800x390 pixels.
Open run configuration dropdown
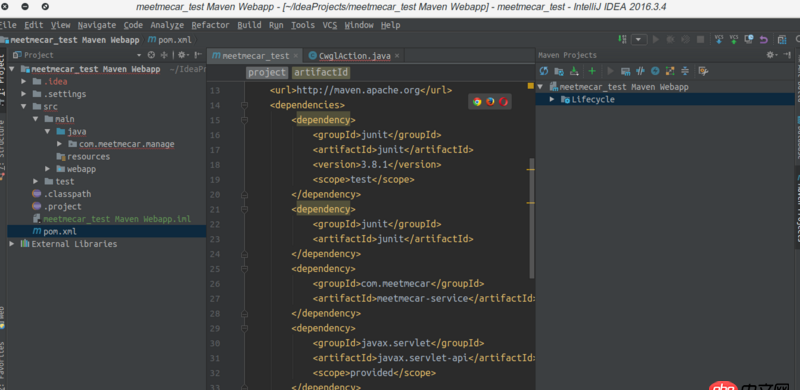(639, 39)
